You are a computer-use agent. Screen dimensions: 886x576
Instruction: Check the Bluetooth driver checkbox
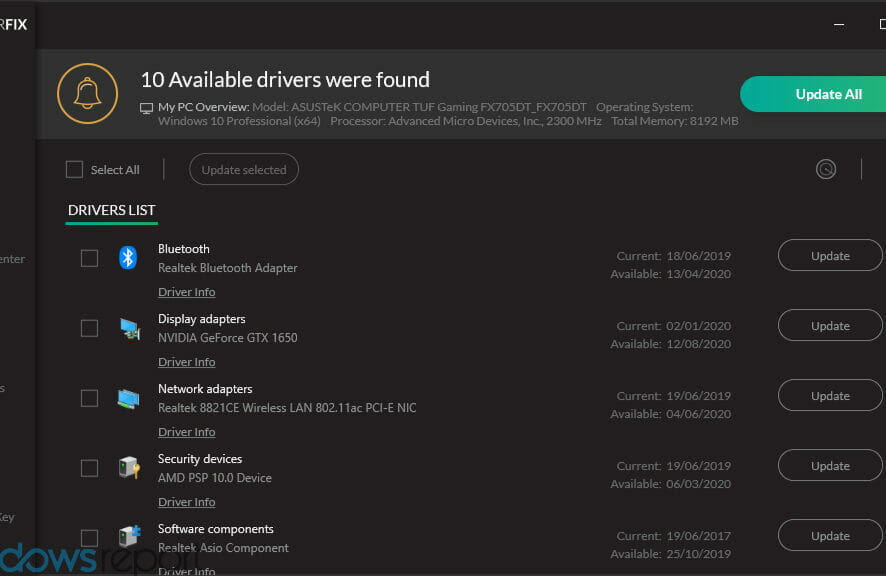(x=89, y=258)
